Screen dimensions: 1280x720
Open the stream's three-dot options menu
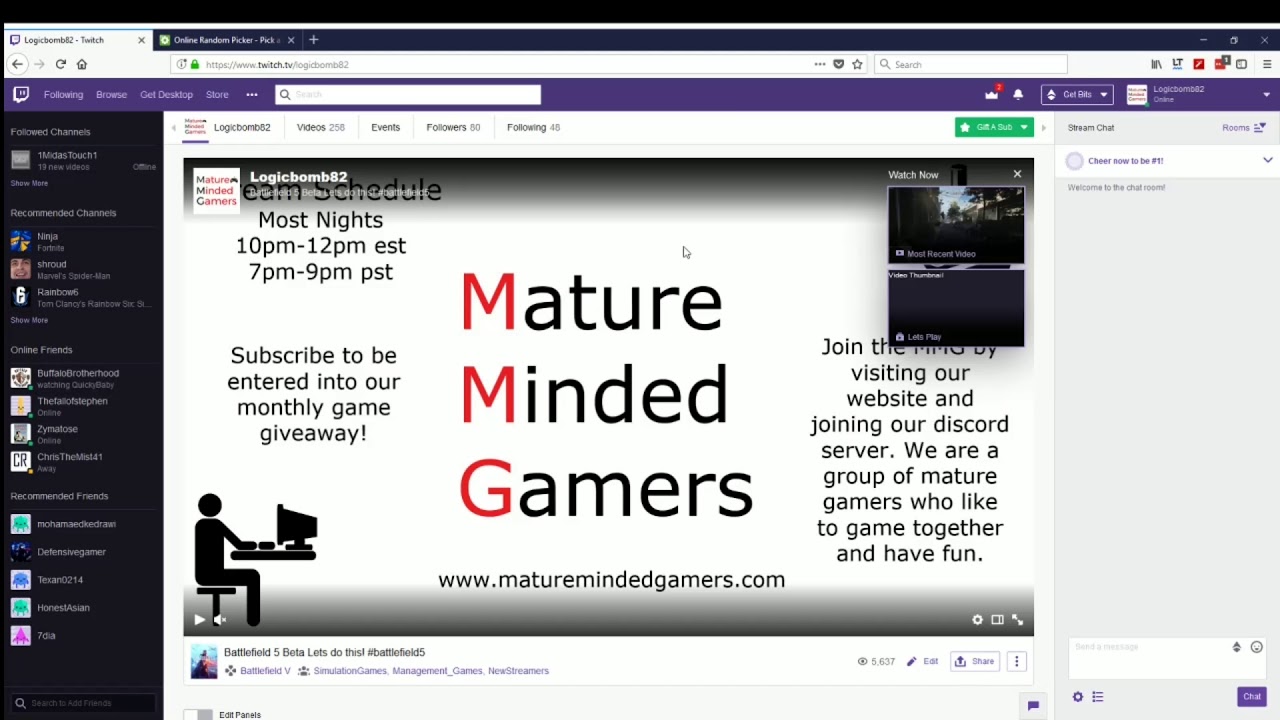click(x=1016, y=661)
